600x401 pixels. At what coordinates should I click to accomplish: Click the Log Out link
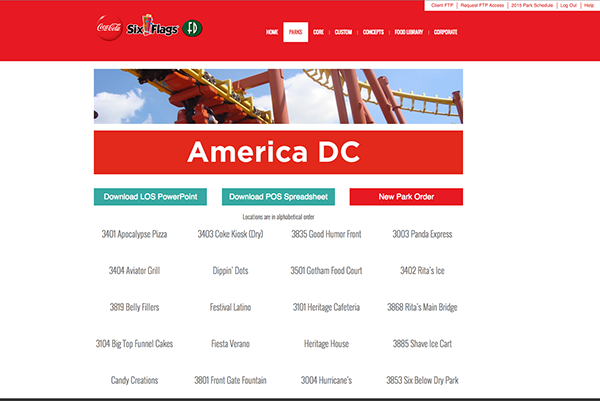(568, 5)
